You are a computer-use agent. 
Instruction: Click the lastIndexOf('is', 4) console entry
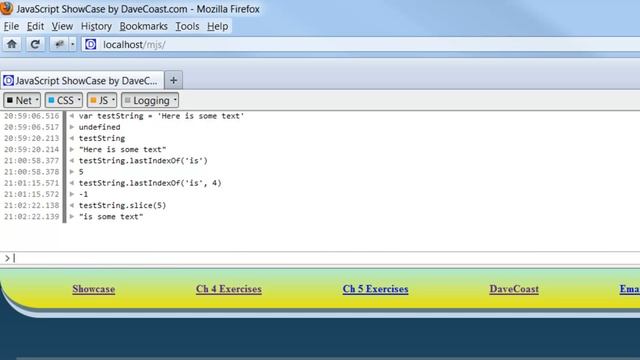(150, 183)
